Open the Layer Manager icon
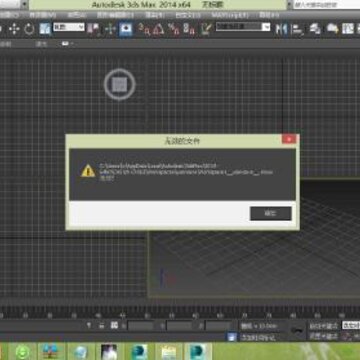 [x=315, y=29]
